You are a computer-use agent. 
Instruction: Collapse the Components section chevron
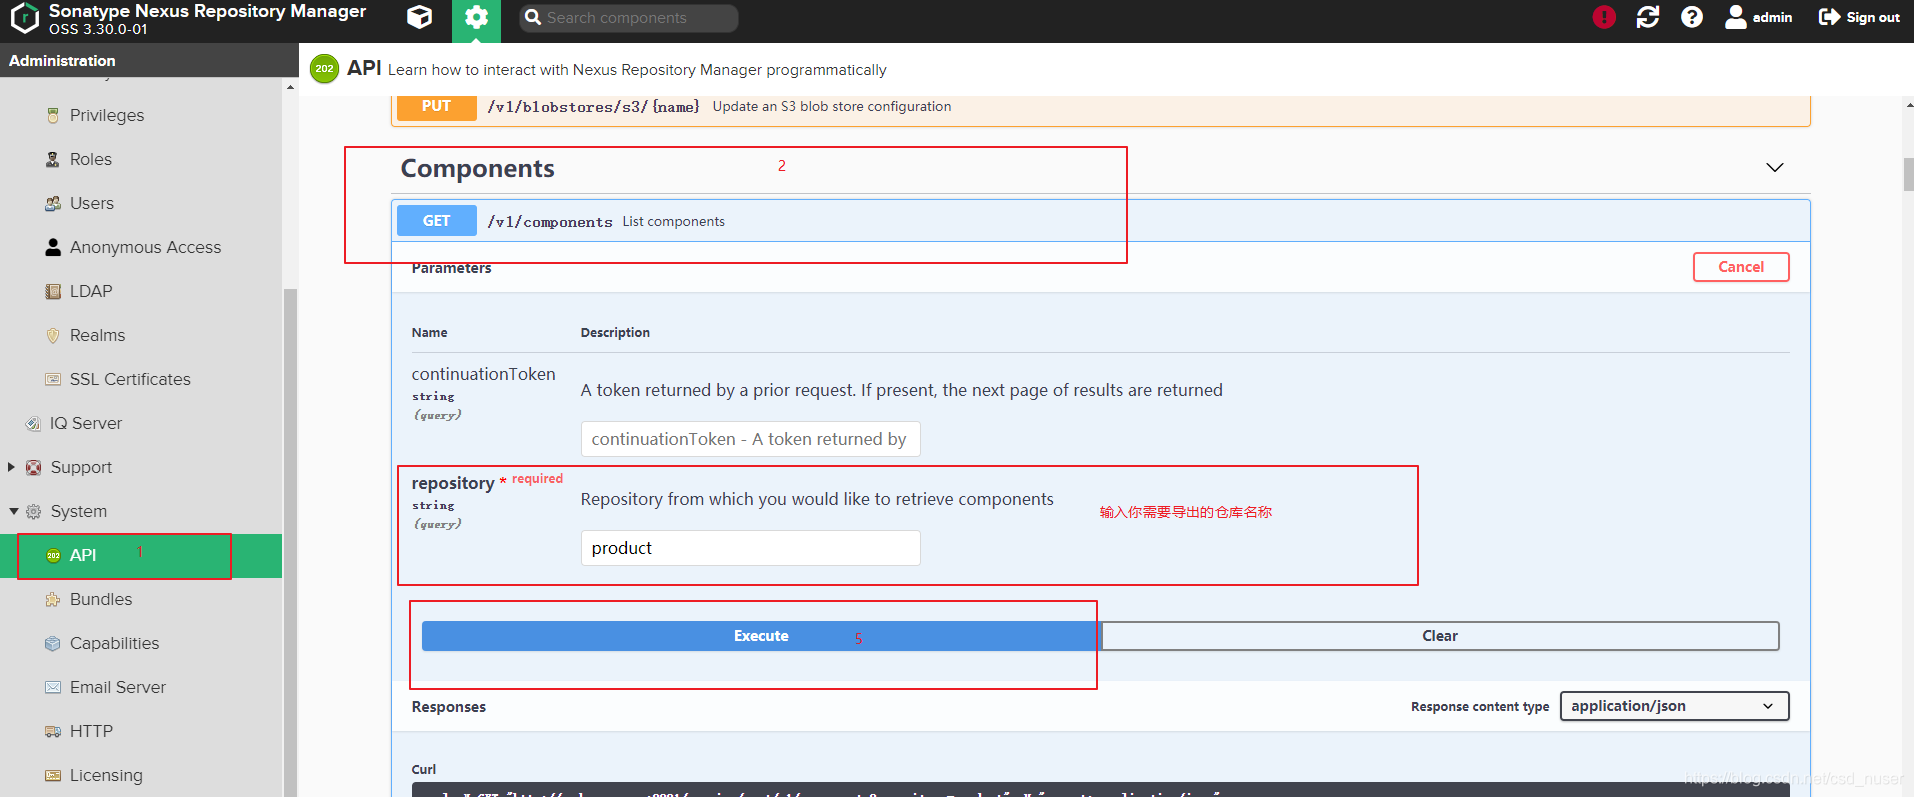pos(1774,167)
